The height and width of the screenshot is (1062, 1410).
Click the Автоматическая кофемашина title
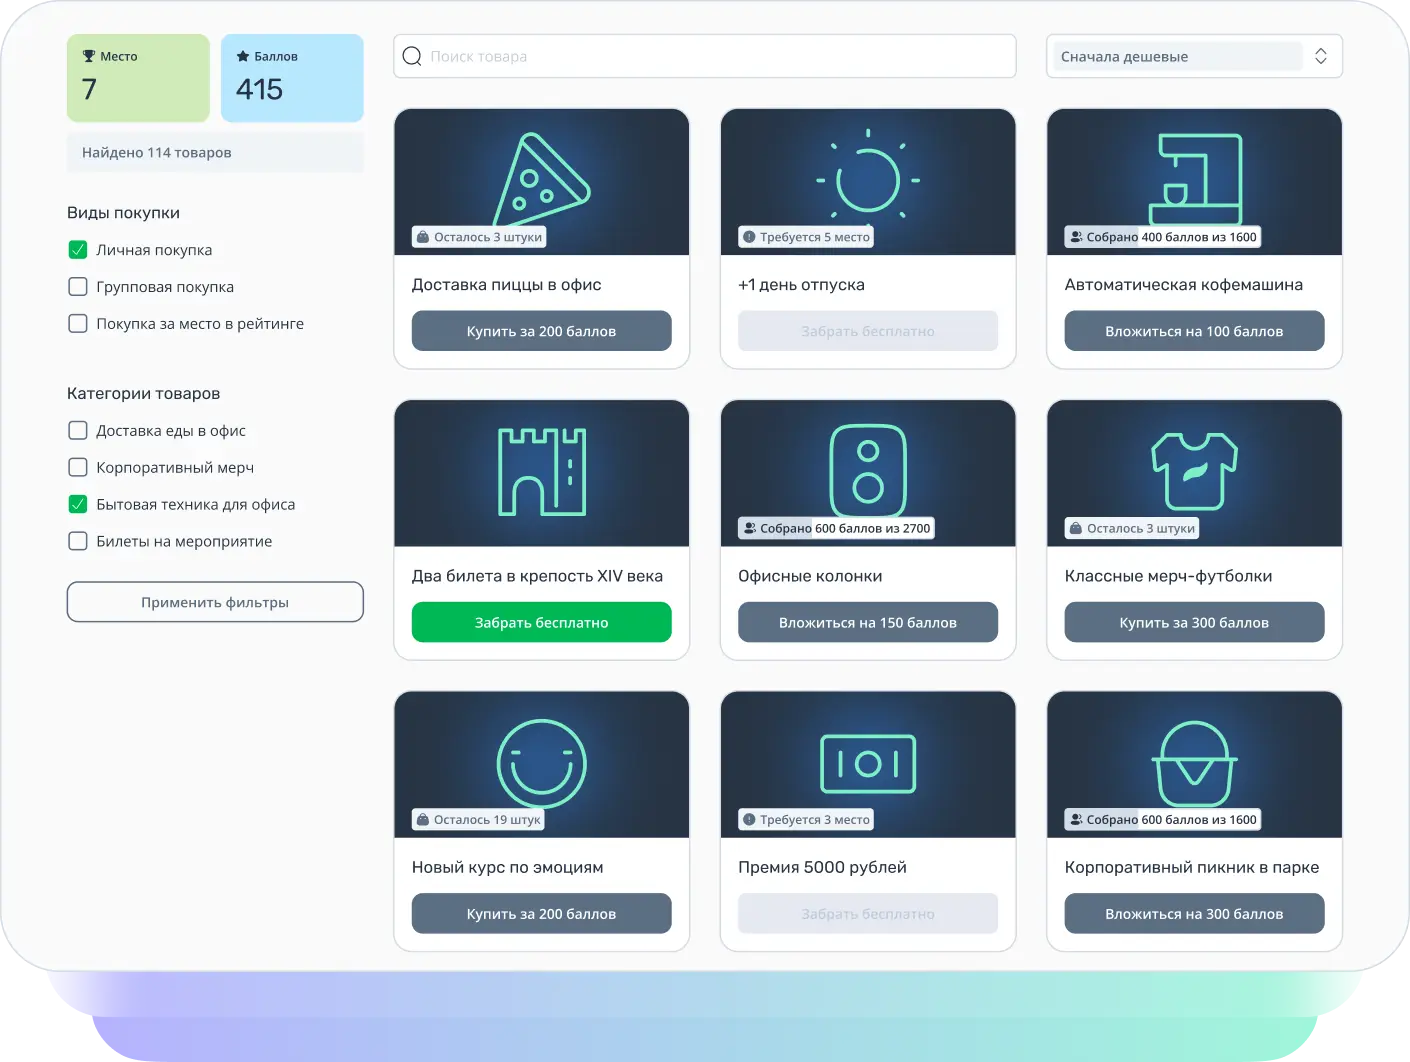[x=1184, y=285]
